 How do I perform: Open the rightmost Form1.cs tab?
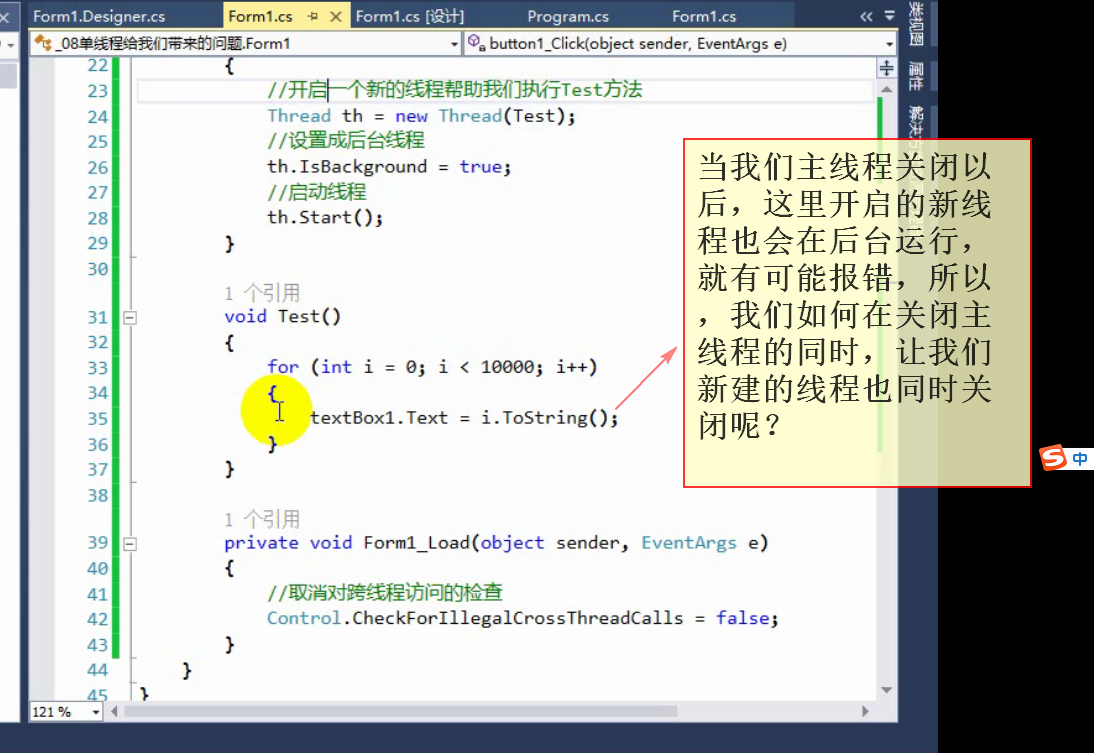[x=704, y=16]
